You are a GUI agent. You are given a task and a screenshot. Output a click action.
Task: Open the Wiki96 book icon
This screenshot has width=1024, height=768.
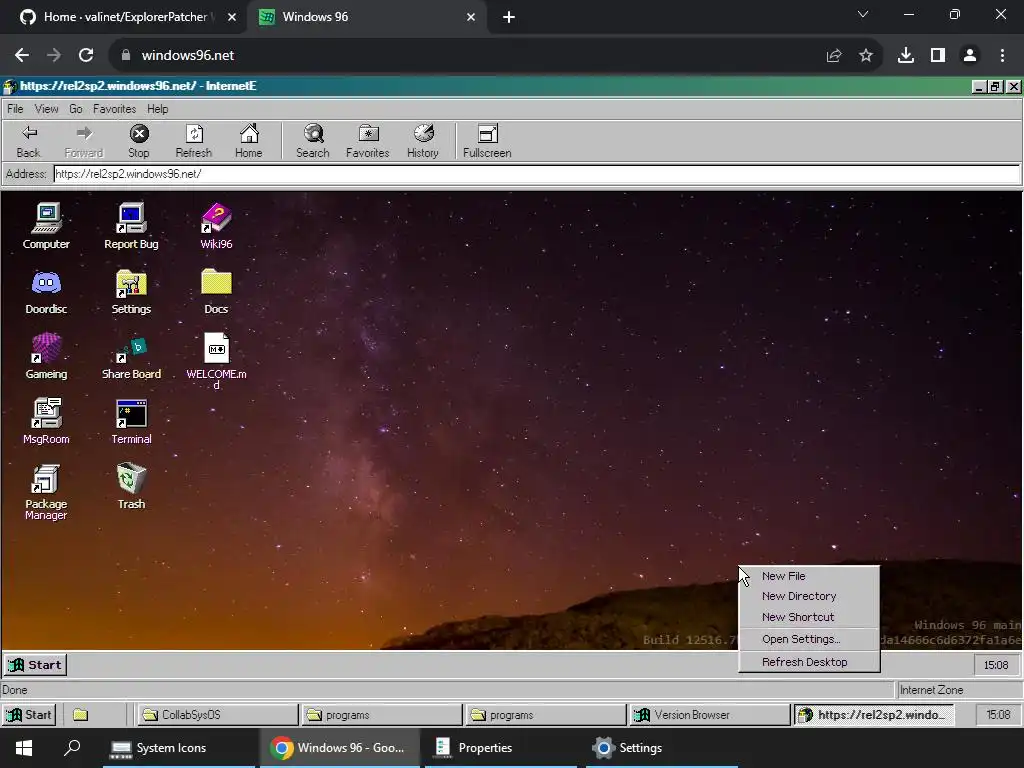coord(216,225)
